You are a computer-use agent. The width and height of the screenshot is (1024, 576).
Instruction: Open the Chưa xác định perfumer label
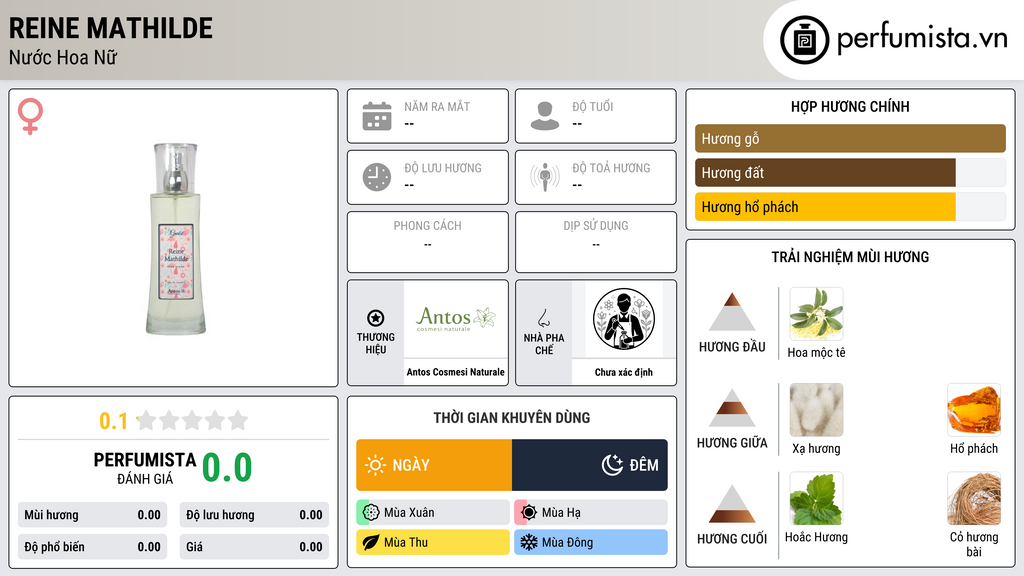pyautogui.click(x=624, y=372)
